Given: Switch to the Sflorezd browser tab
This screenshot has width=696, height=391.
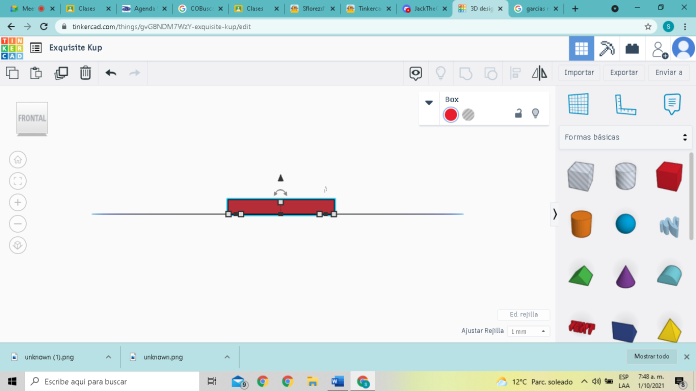Looking at the screenshot, I should (312, 8).
